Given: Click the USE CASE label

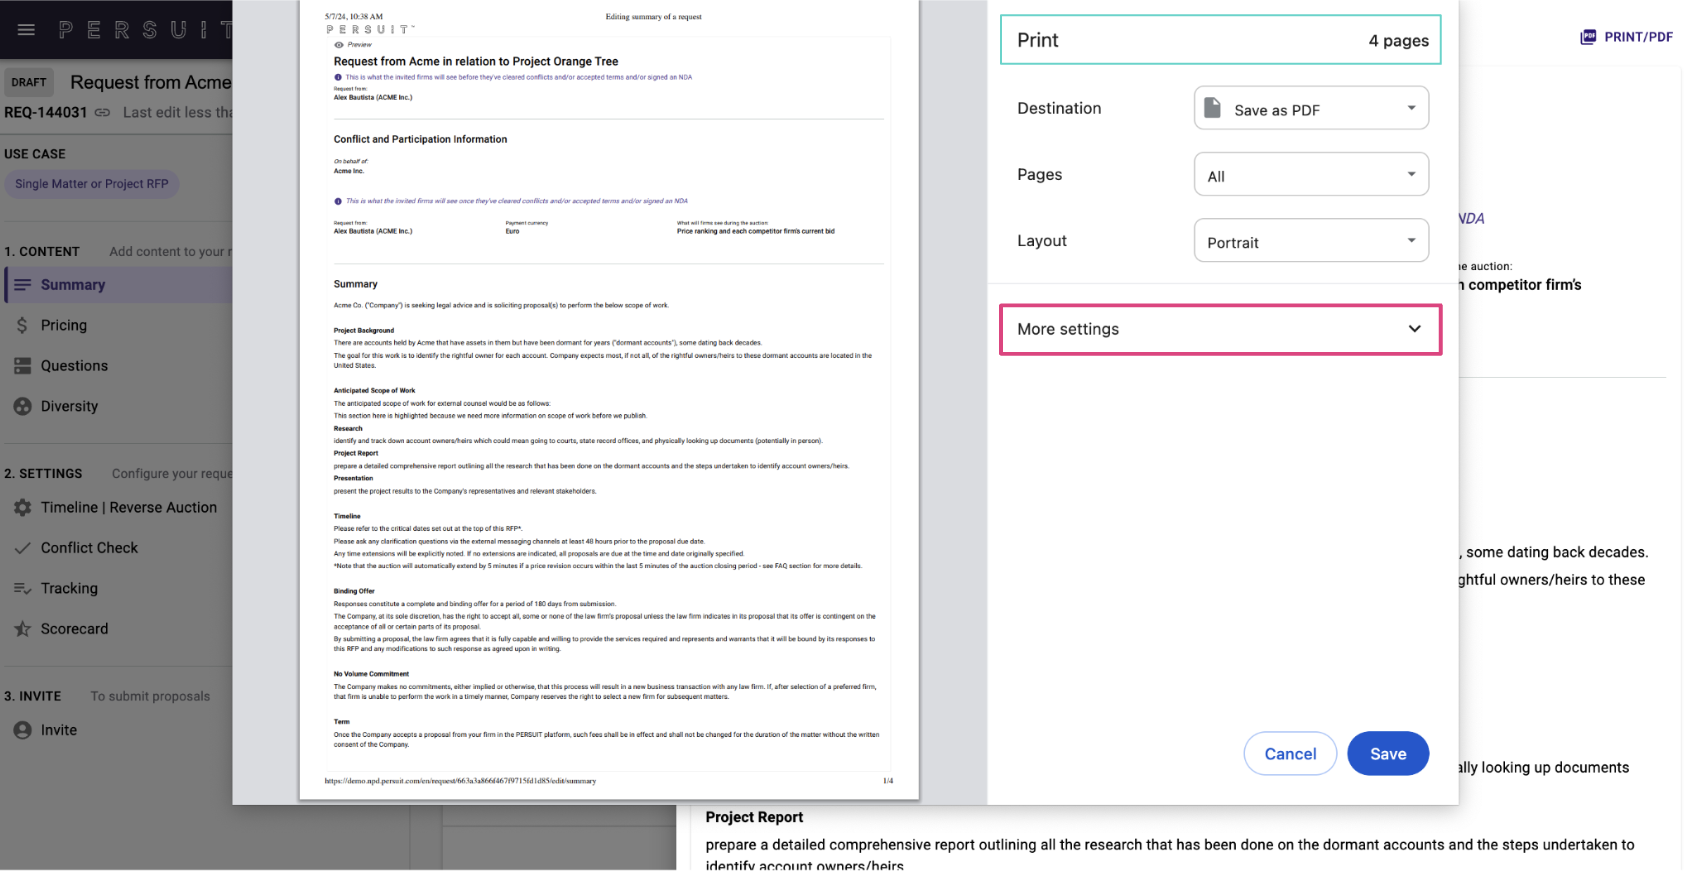Looking at the screenshot, I should tap(35, 154).
